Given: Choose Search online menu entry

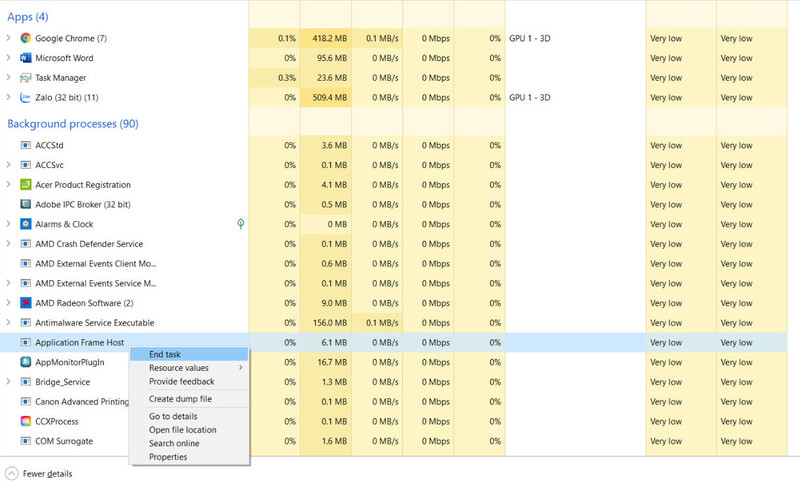Looking at the screenshot, I should click(x=189, y=443).
